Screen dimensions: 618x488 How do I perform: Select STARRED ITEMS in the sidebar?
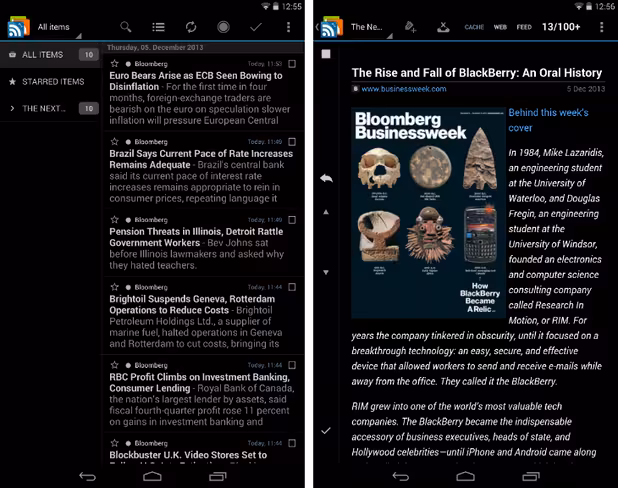[x=50, y=82]
